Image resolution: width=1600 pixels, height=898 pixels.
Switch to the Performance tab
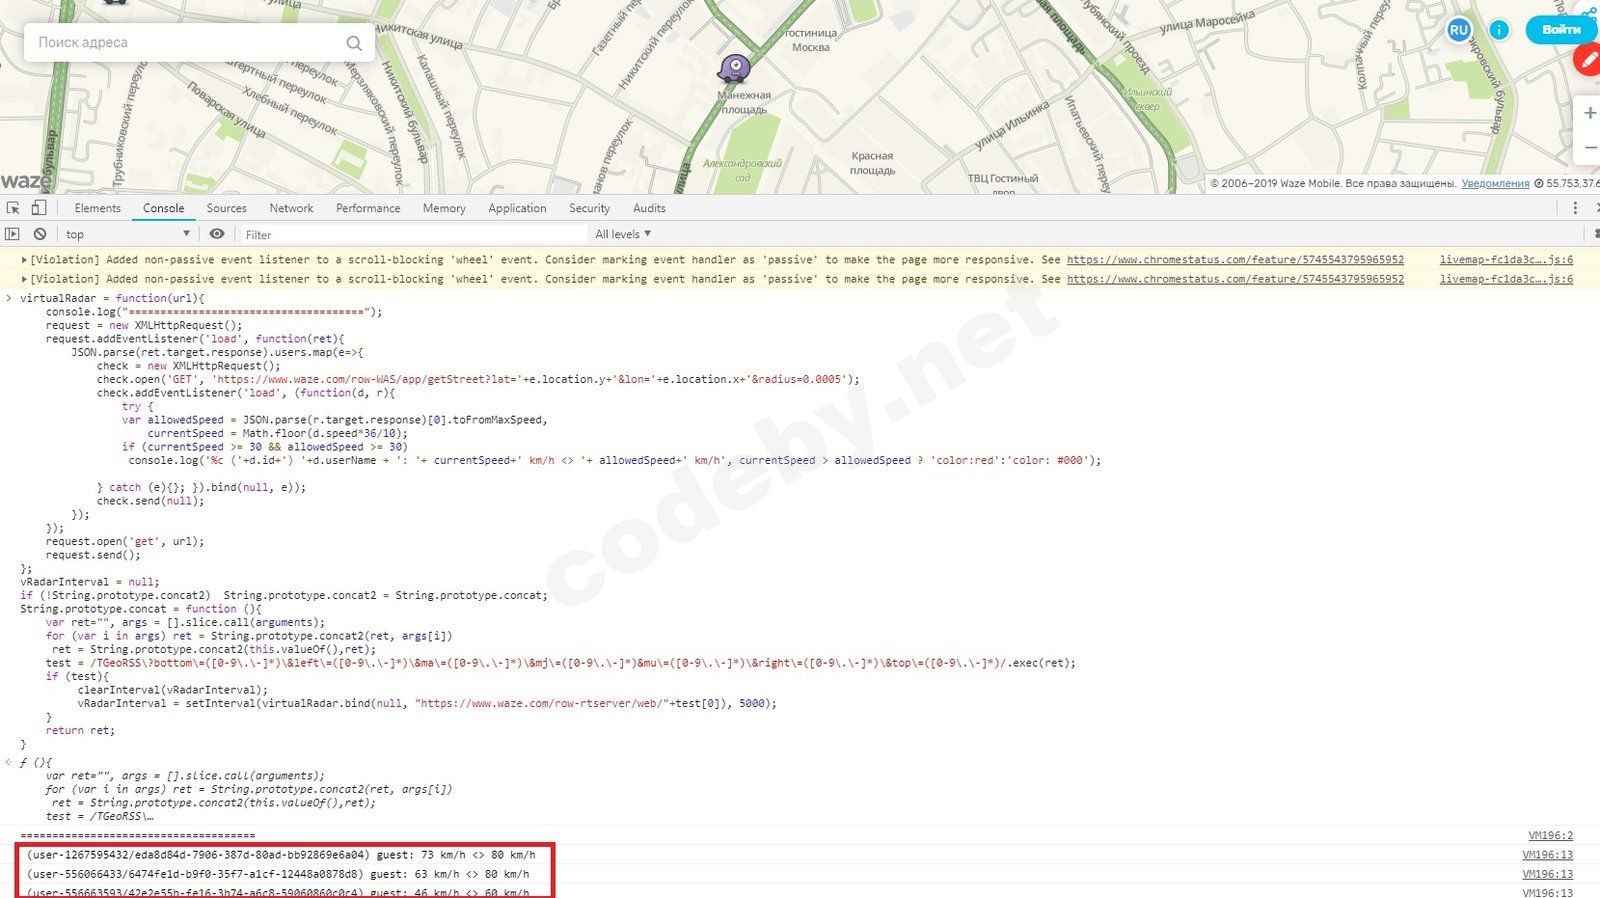tap(368, 208)
